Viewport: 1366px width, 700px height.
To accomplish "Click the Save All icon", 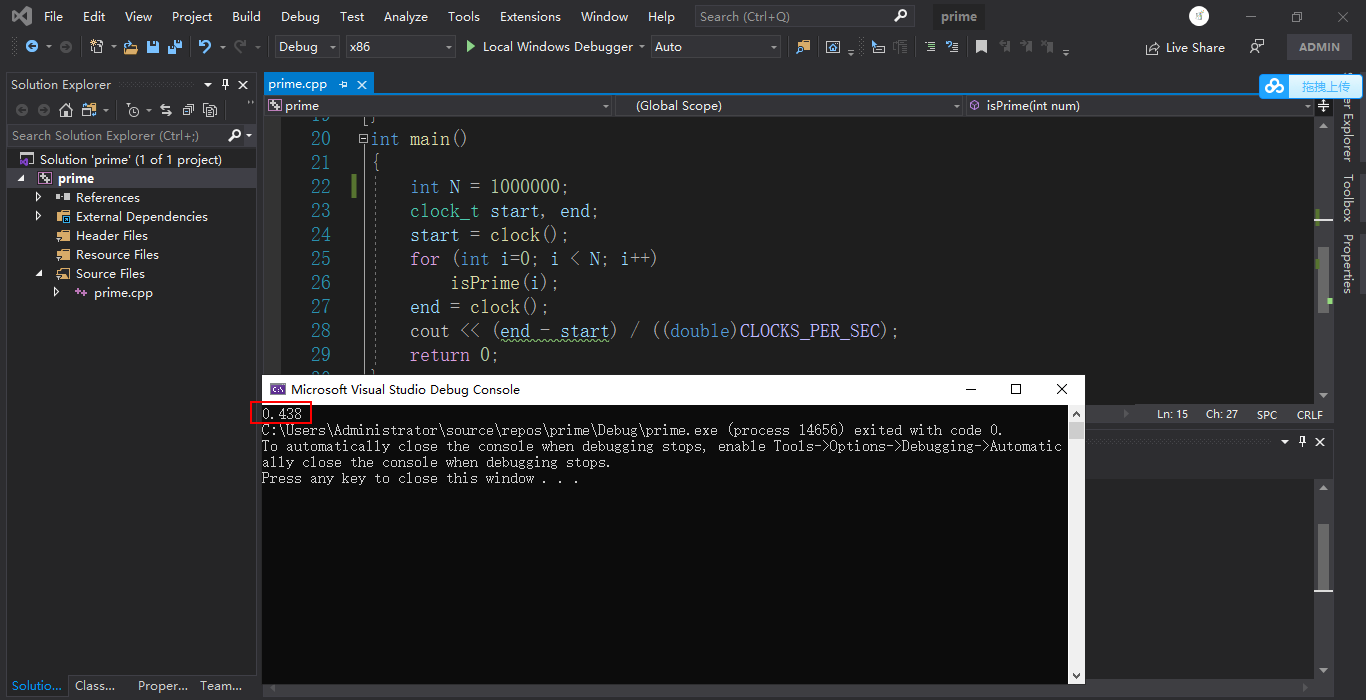I will click(x=175, y=47).
